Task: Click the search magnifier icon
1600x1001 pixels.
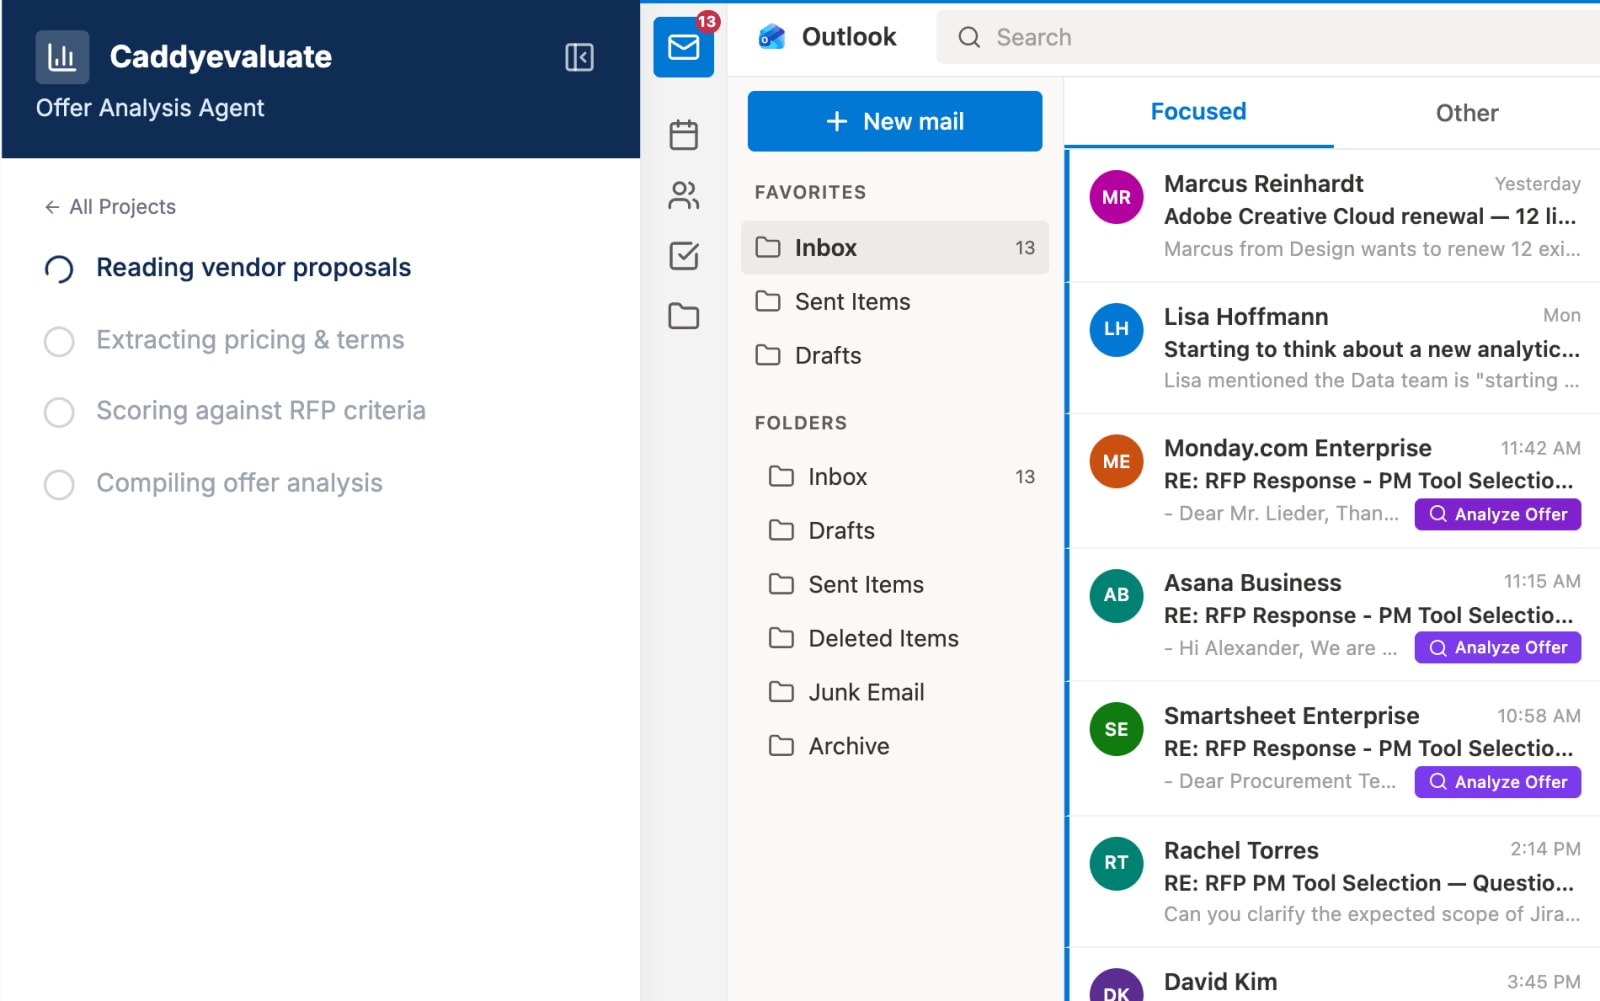Action: coord(969,38)
